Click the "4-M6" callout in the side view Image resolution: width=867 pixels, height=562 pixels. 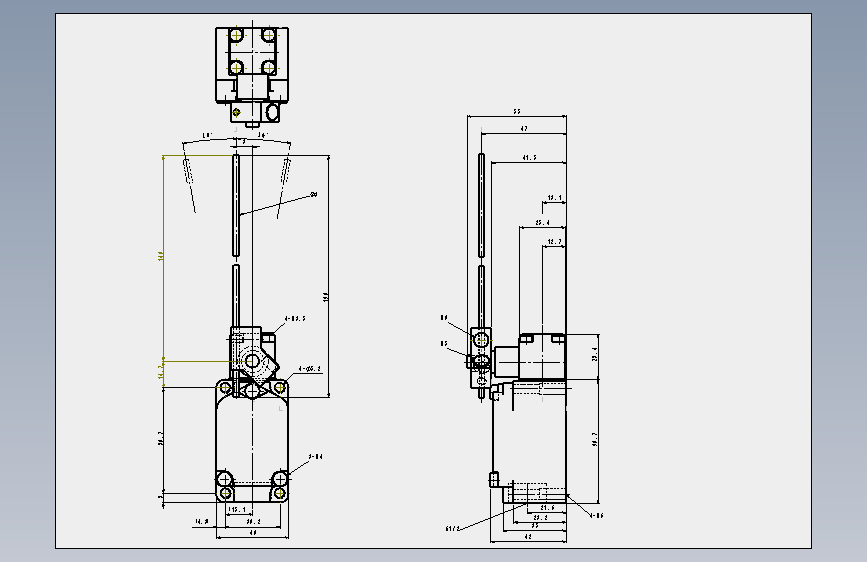click(596, 516)
